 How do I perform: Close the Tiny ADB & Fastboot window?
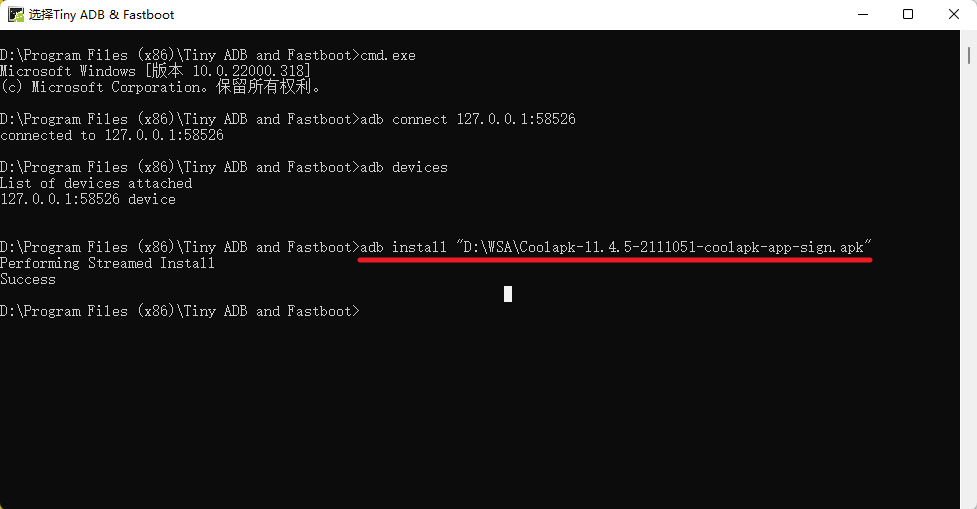pos(953,14)
